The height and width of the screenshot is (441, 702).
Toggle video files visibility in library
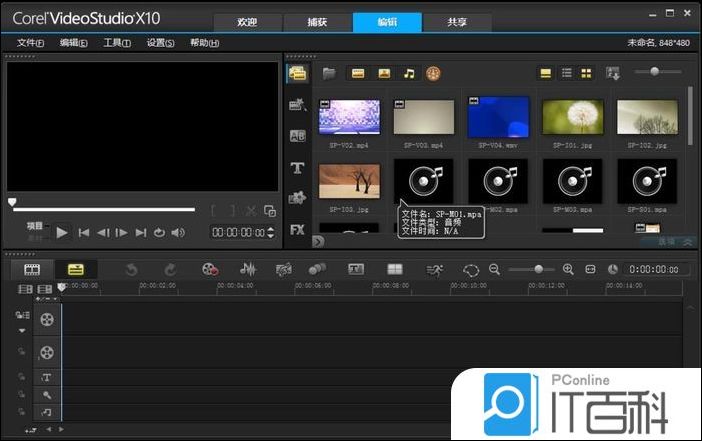pos(357,73)
